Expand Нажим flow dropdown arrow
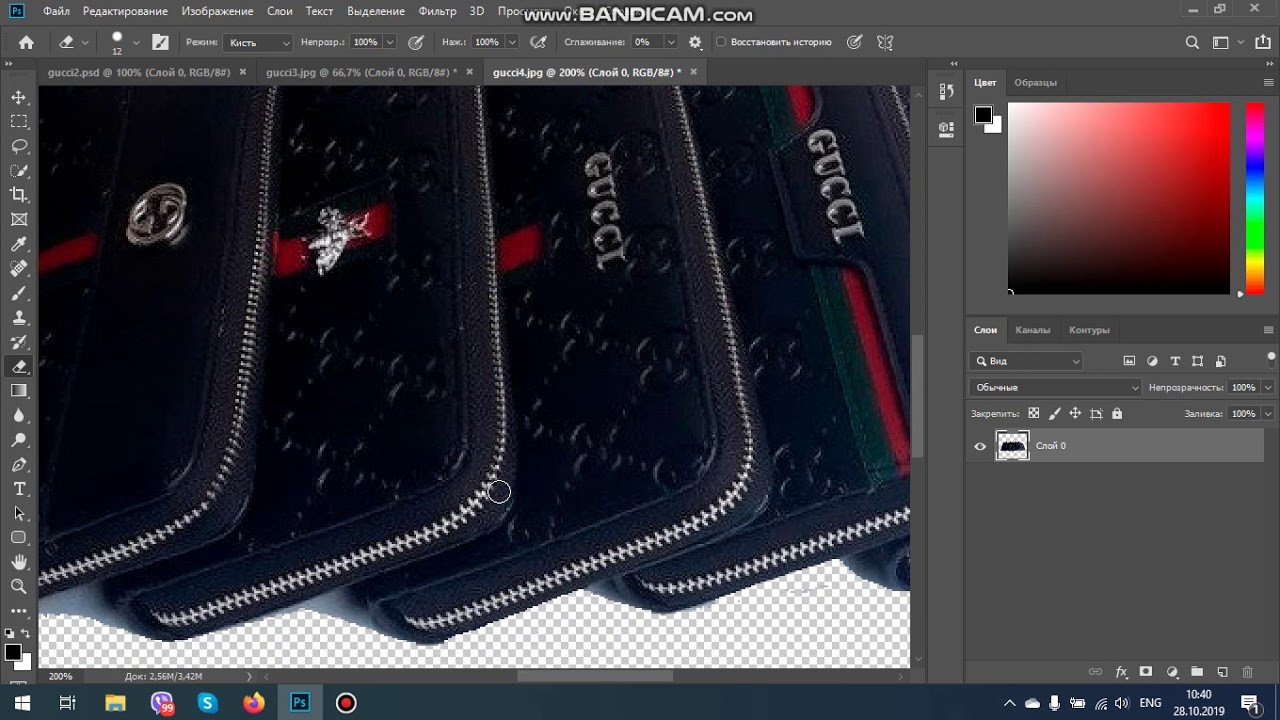 [x=511, y=42]
